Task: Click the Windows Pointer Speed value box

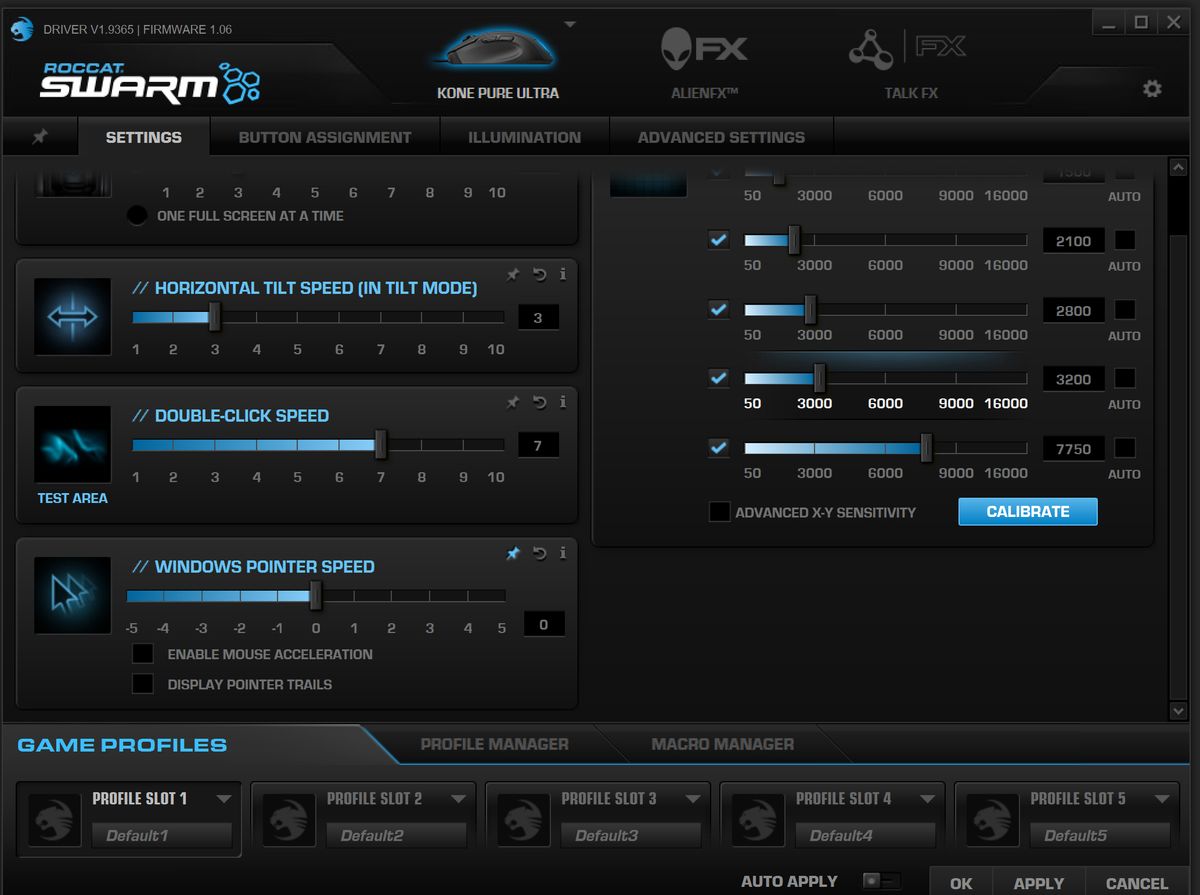Action: [x=544, y=624]
